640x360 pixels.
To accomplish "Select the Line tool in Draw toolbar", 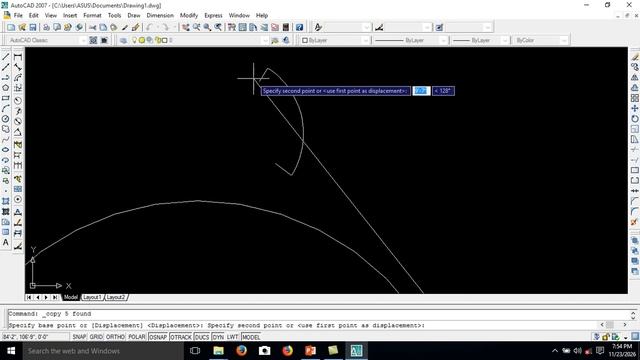I will click(6, 57).
